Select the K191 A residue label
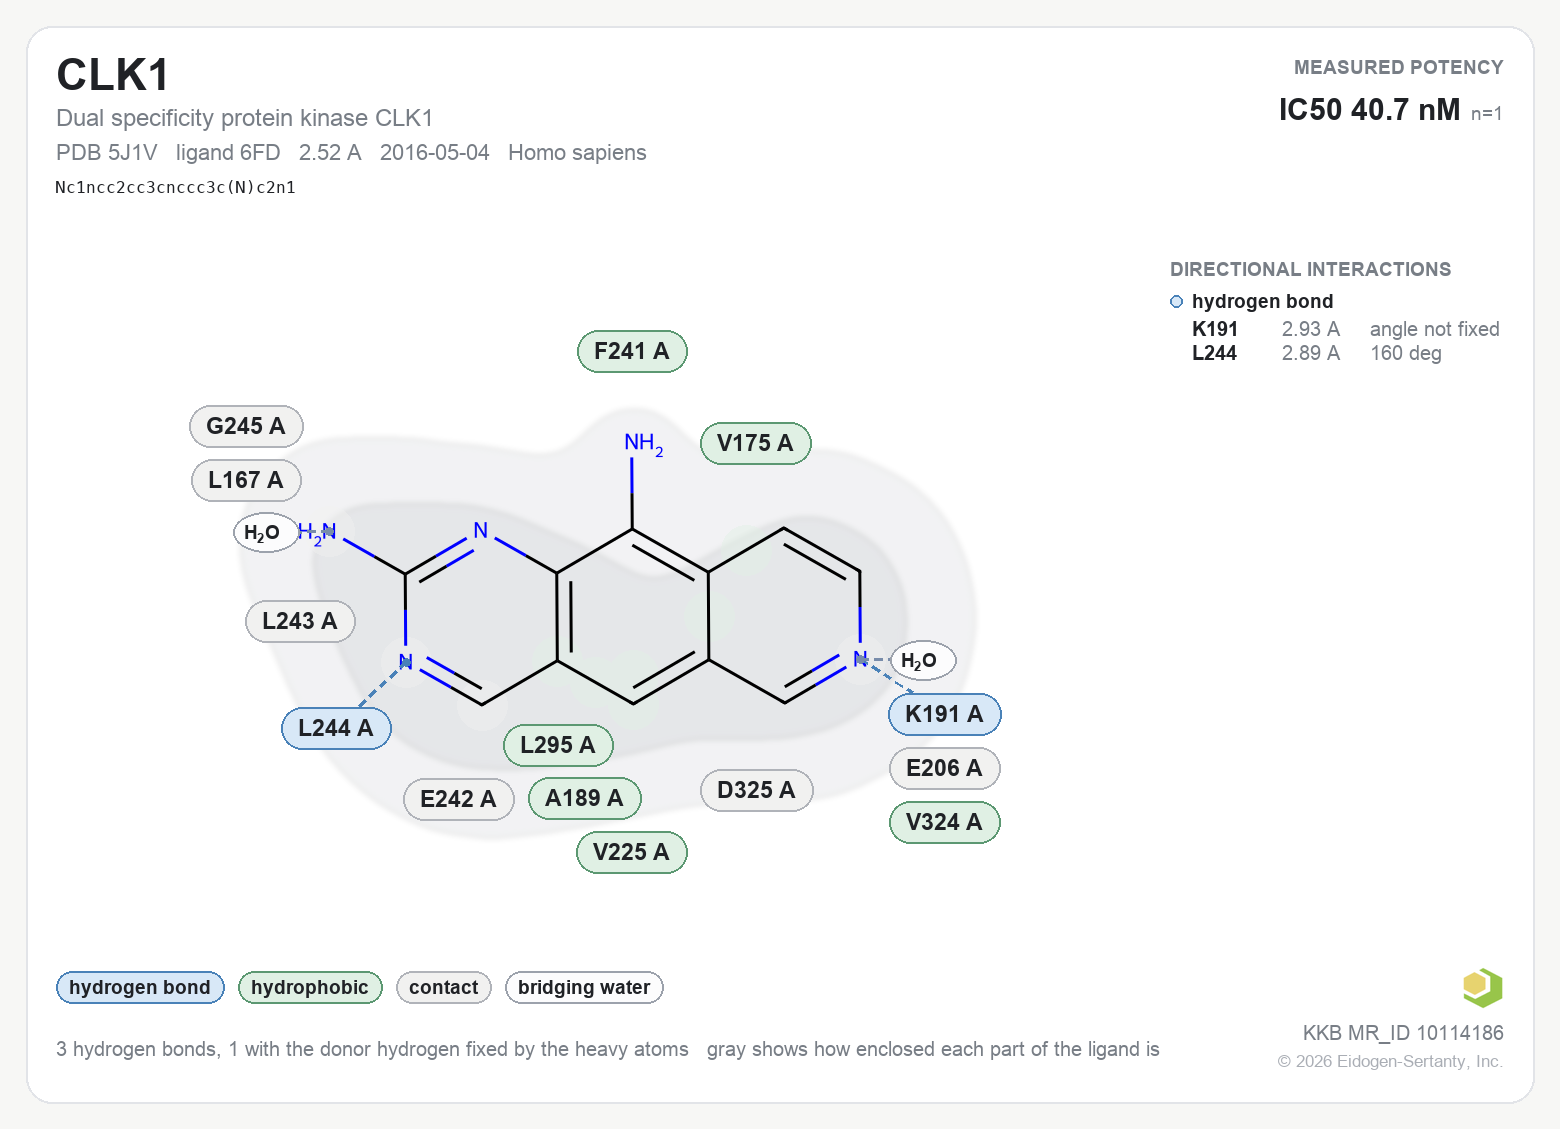This screenshot has height=1129, width=1560. (x=944, y=714)
